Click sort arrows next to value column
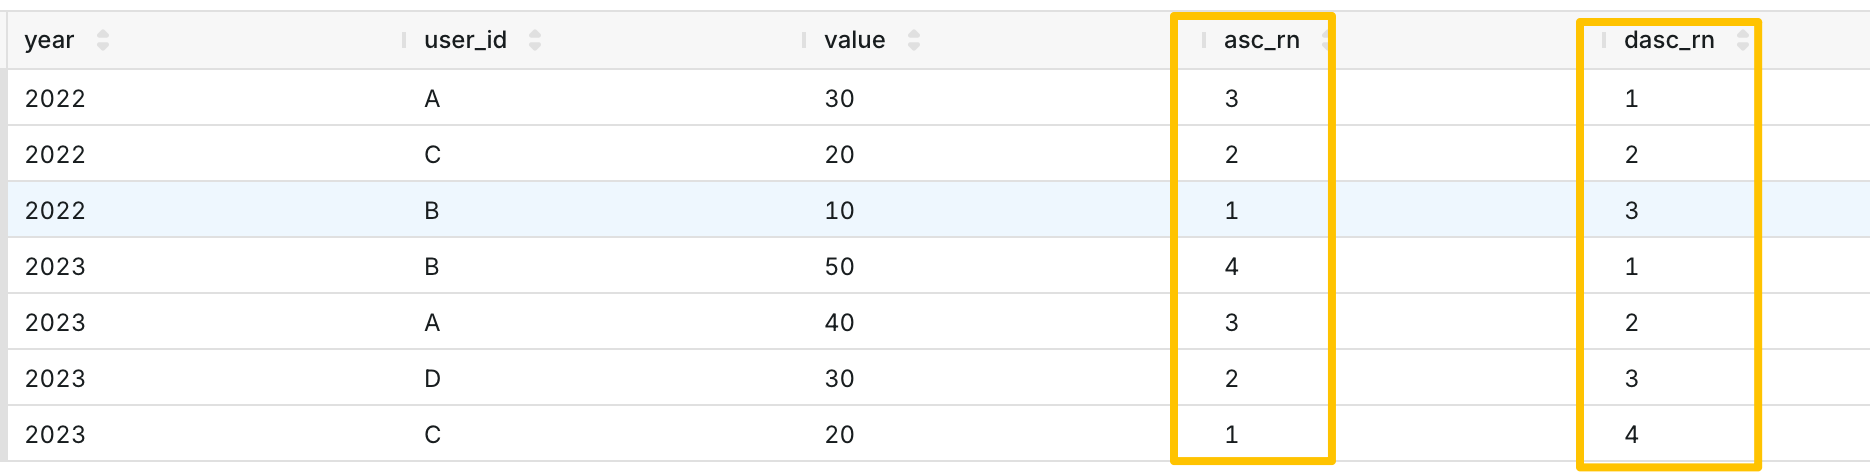The height and width of the screenshot is (474, 1870). [x=913, y=40]
